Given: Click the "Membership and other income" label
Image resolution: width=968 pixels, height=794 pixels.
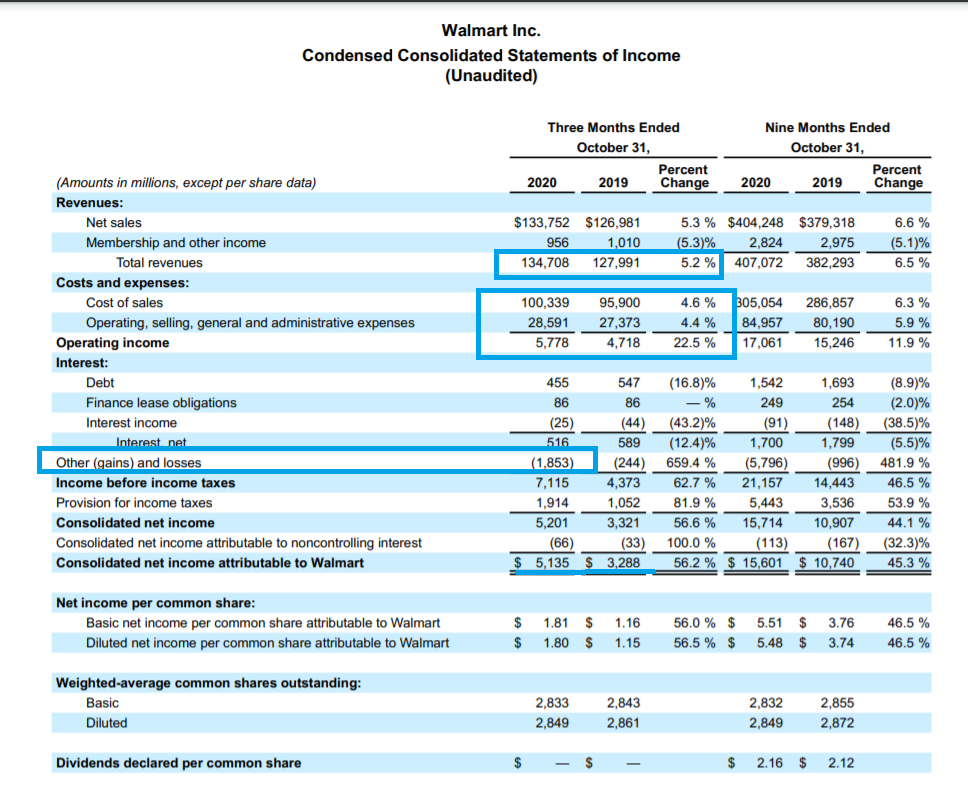Looking at the screenshot, I should [176, 243].
